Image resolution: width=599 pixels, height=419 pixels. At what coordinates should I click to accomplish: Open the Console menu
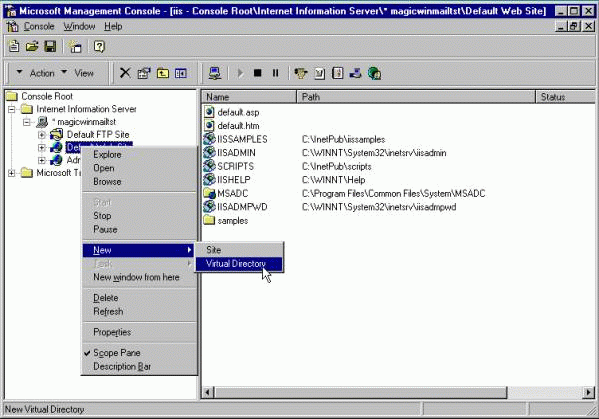pyautogui.click(x=39, y=26)
